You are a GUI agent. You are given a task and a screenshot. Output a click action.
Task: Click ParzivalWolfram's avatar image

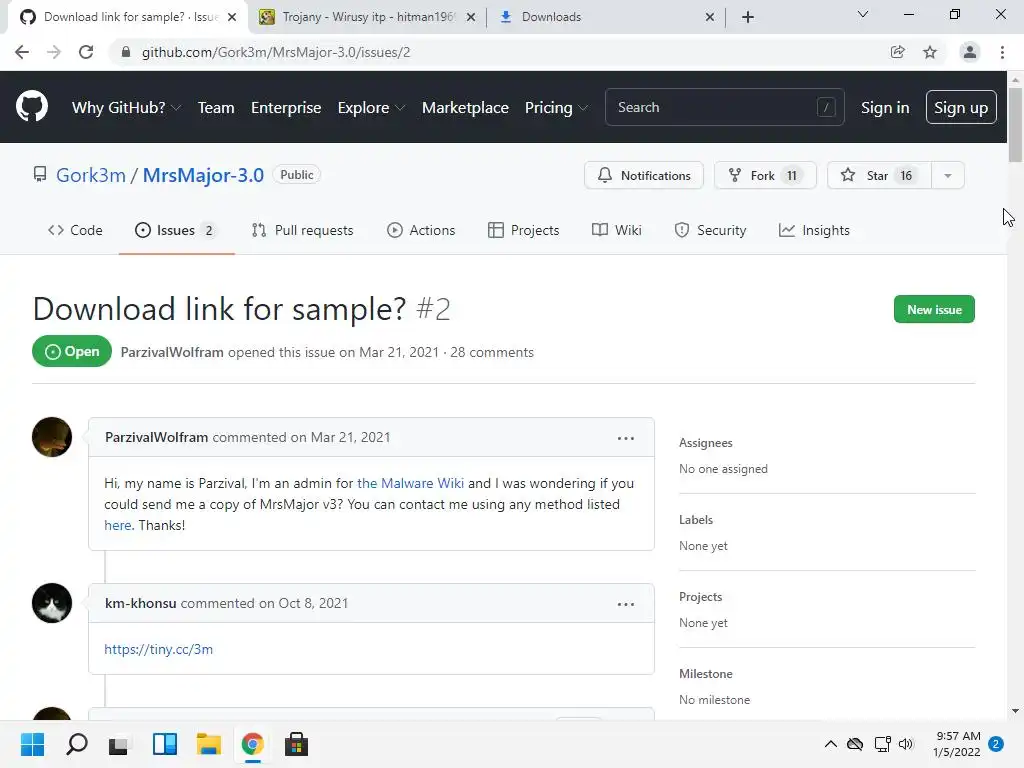tap(52, 437)
